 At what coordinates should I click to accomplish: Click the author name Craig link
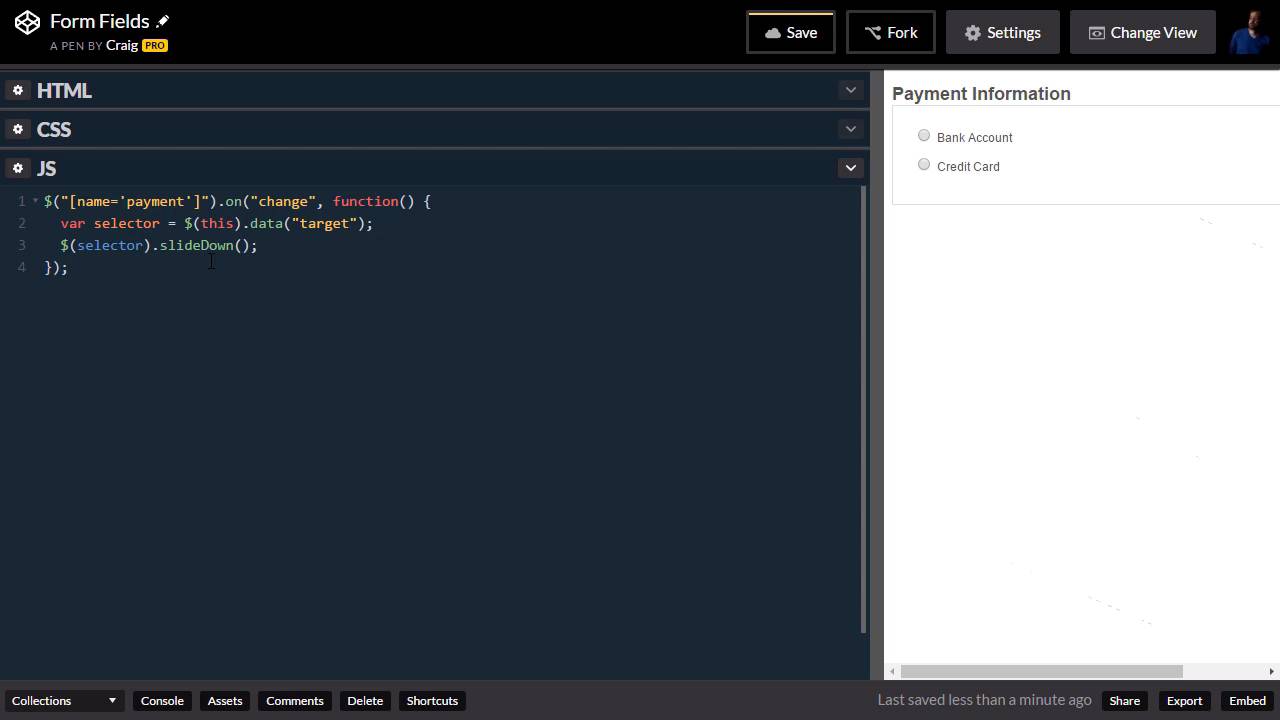(121, 45)
